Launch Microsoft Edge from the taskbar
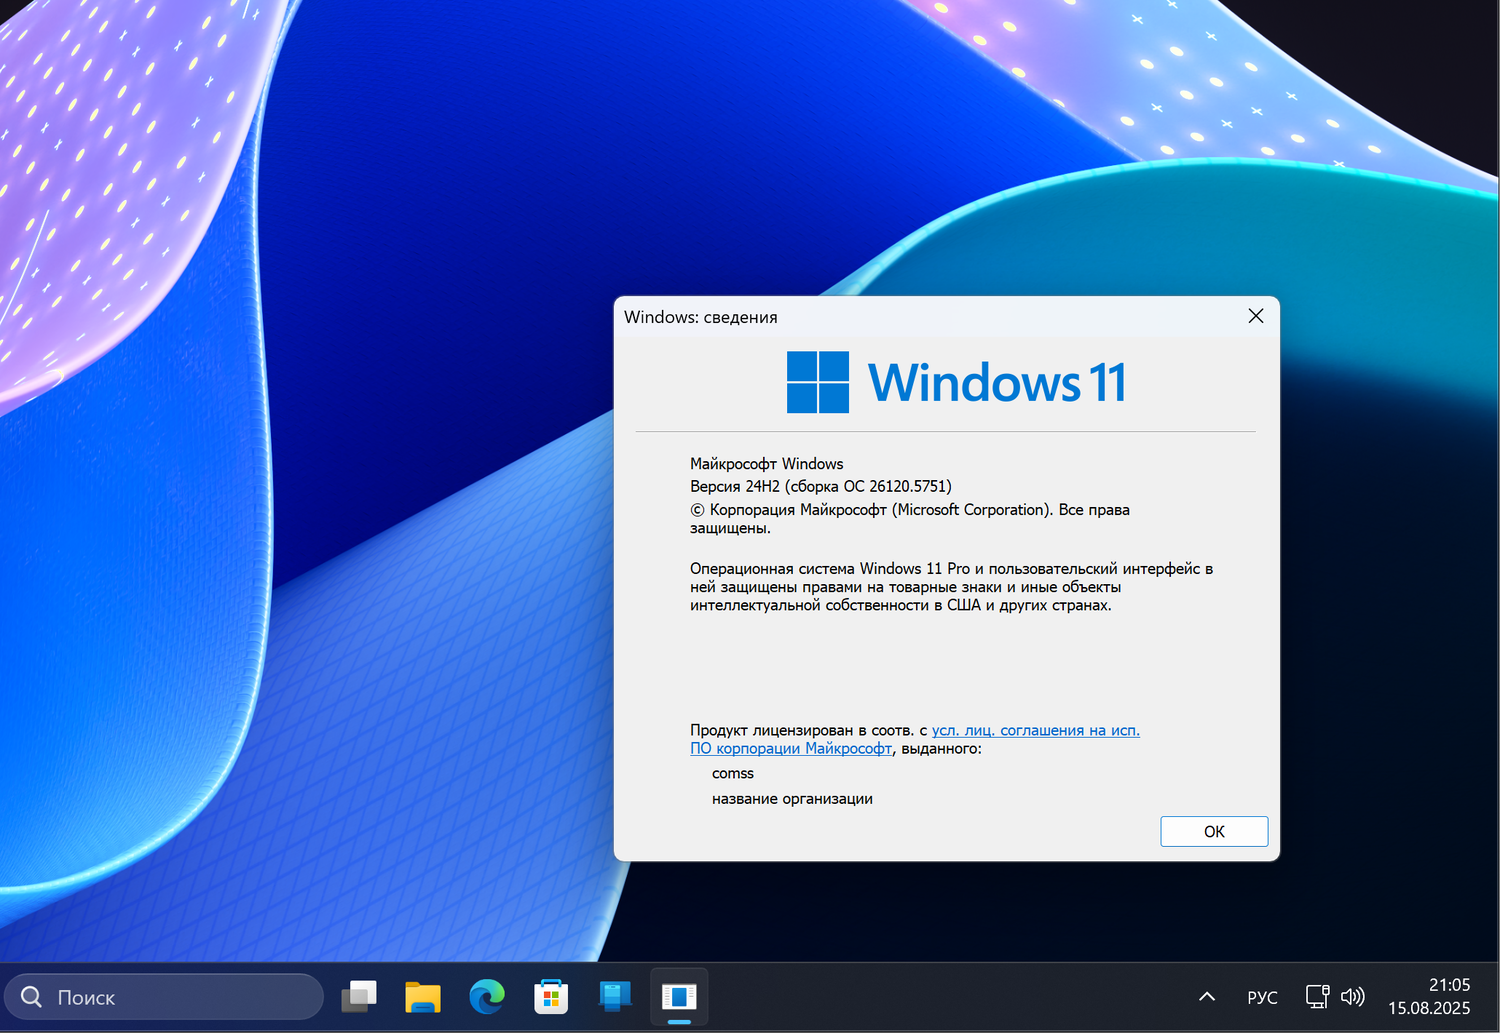The width and height of the screenshot is (1500, 1033). pos(487,996)
